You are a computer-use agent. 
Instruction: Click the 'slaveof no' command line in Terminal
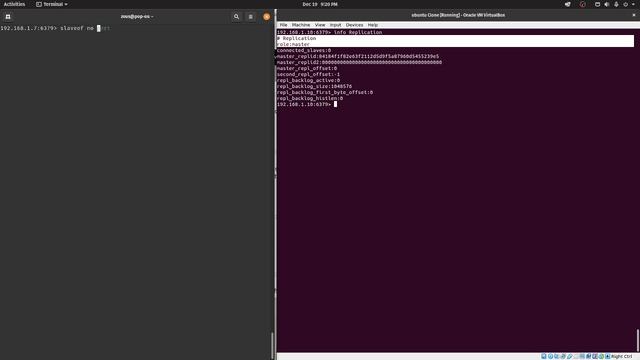pyautogui.click(x=55, y=28)
